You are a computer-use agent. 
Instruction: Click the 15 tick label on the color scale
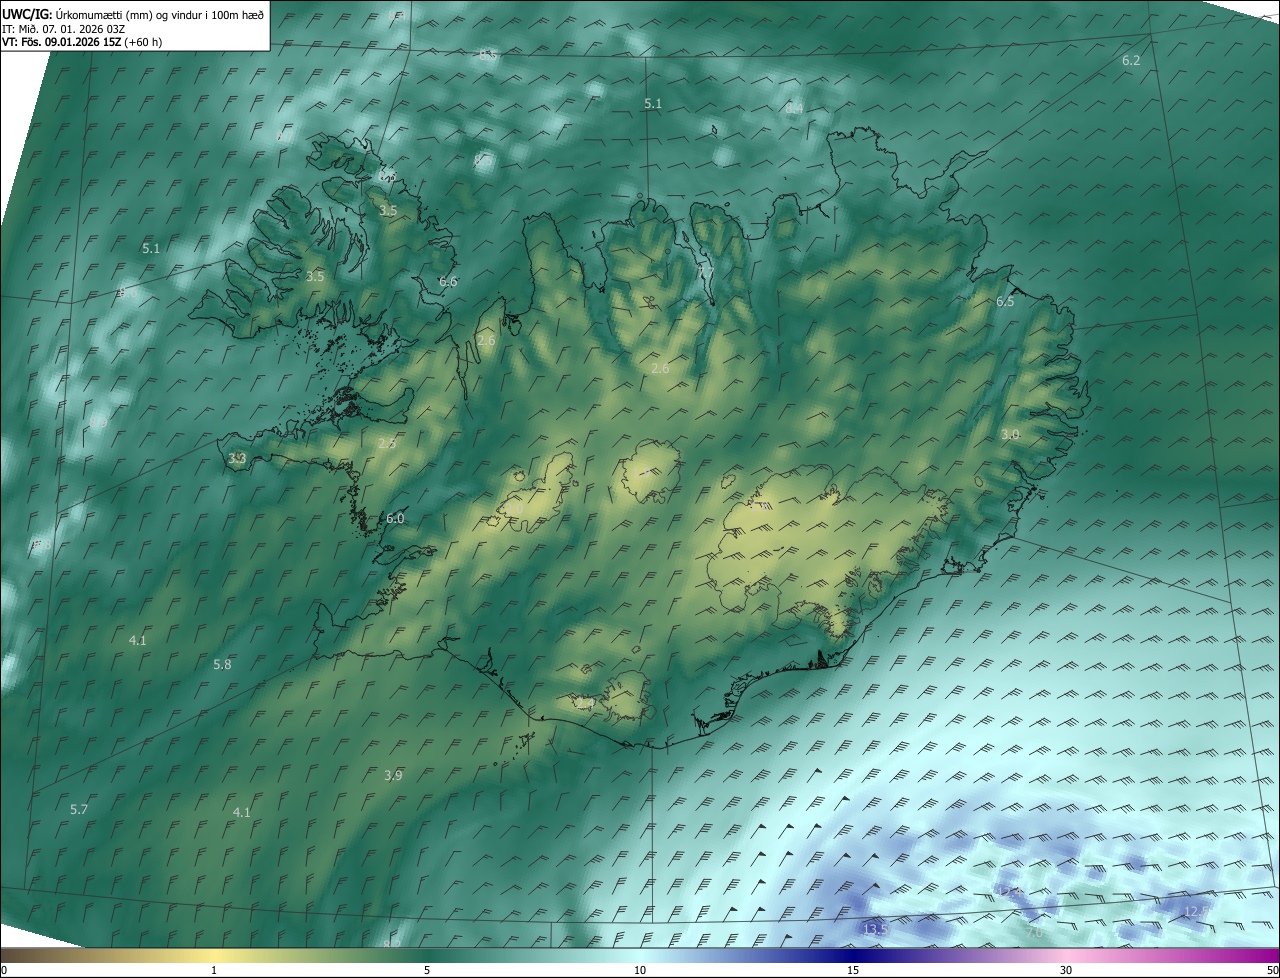point(853,971)
